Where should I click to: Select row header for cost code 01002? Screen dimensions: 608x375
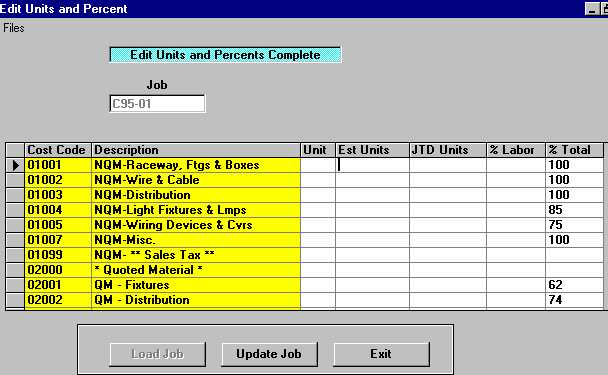tap(15, 180)
